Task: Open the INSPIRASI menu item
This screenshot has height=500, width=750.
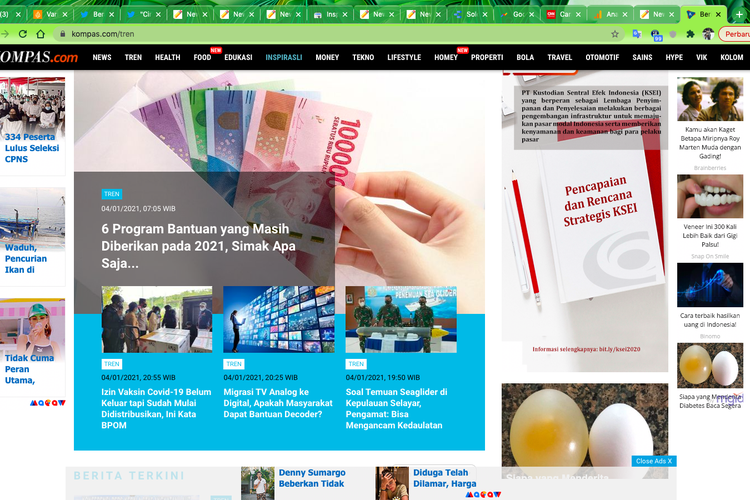Action: [283, 58]
